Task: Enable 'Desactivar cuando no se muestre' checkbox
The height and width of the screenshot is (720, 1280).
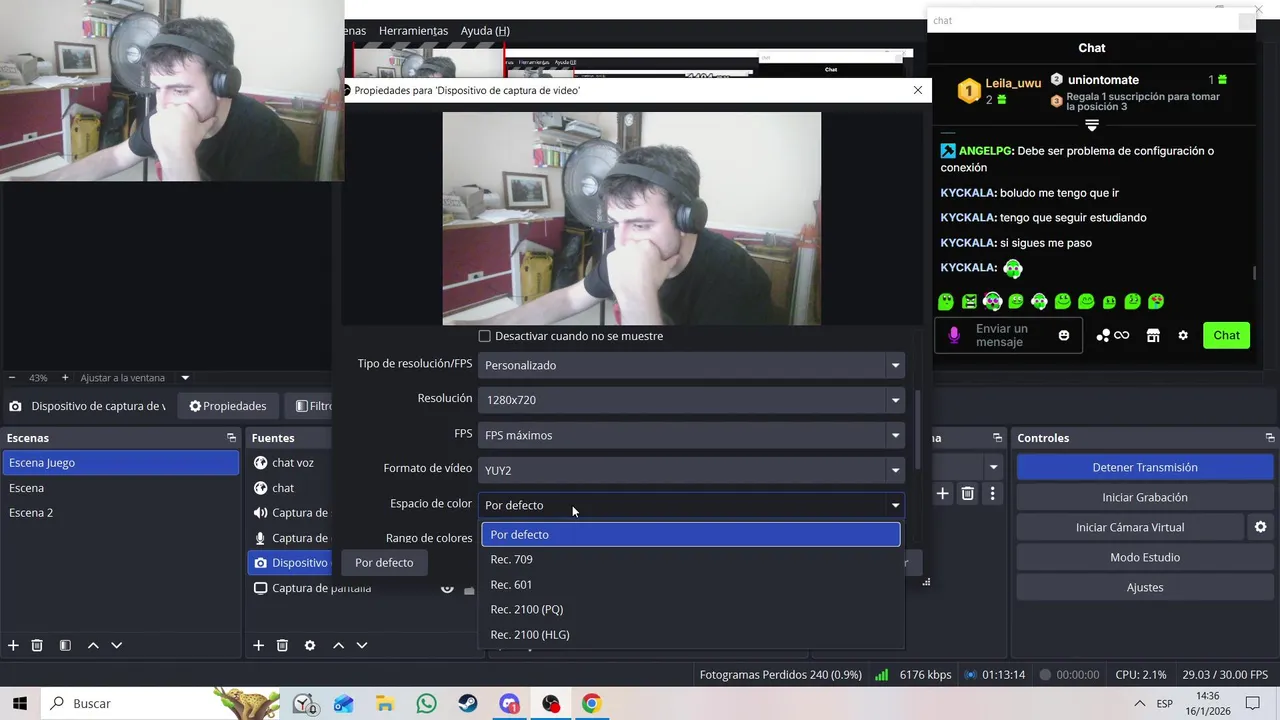Action: (485, 336)
